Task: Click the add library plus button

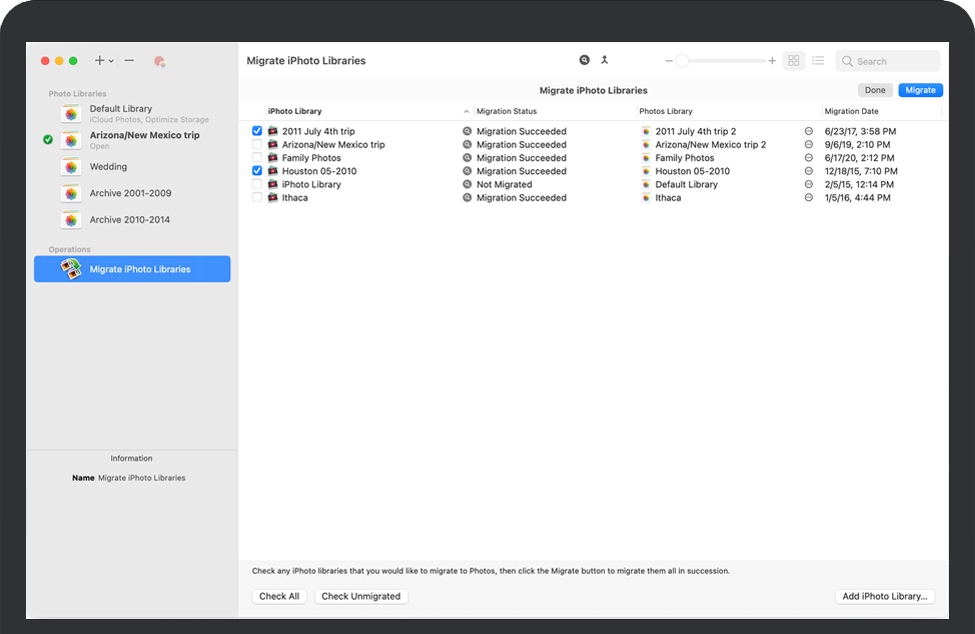Action: tap(99, 61)
